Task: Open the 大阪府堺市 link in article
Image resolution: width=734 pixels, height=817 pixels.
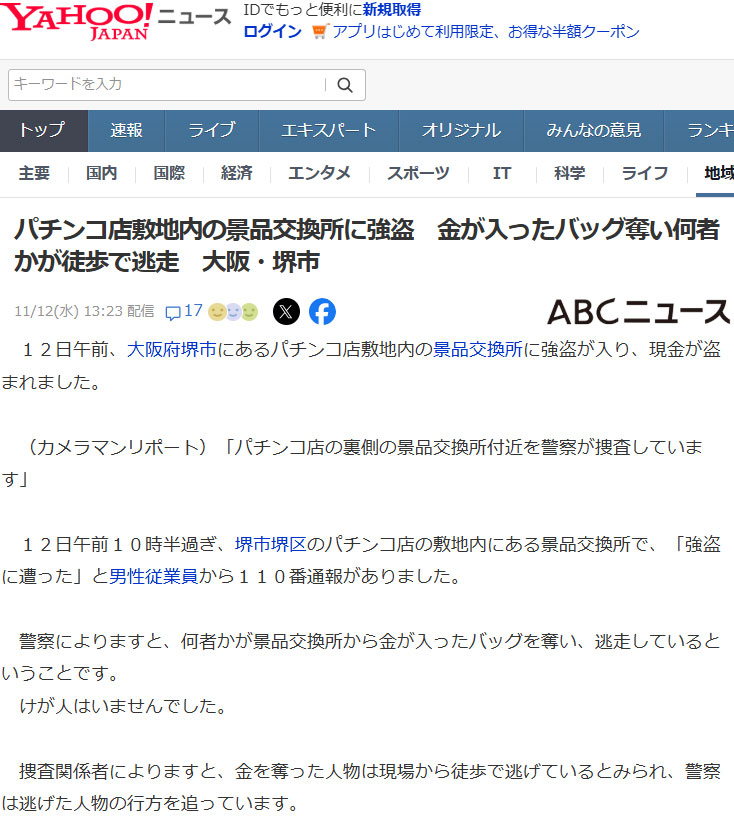Action: [x=172, y=350]
